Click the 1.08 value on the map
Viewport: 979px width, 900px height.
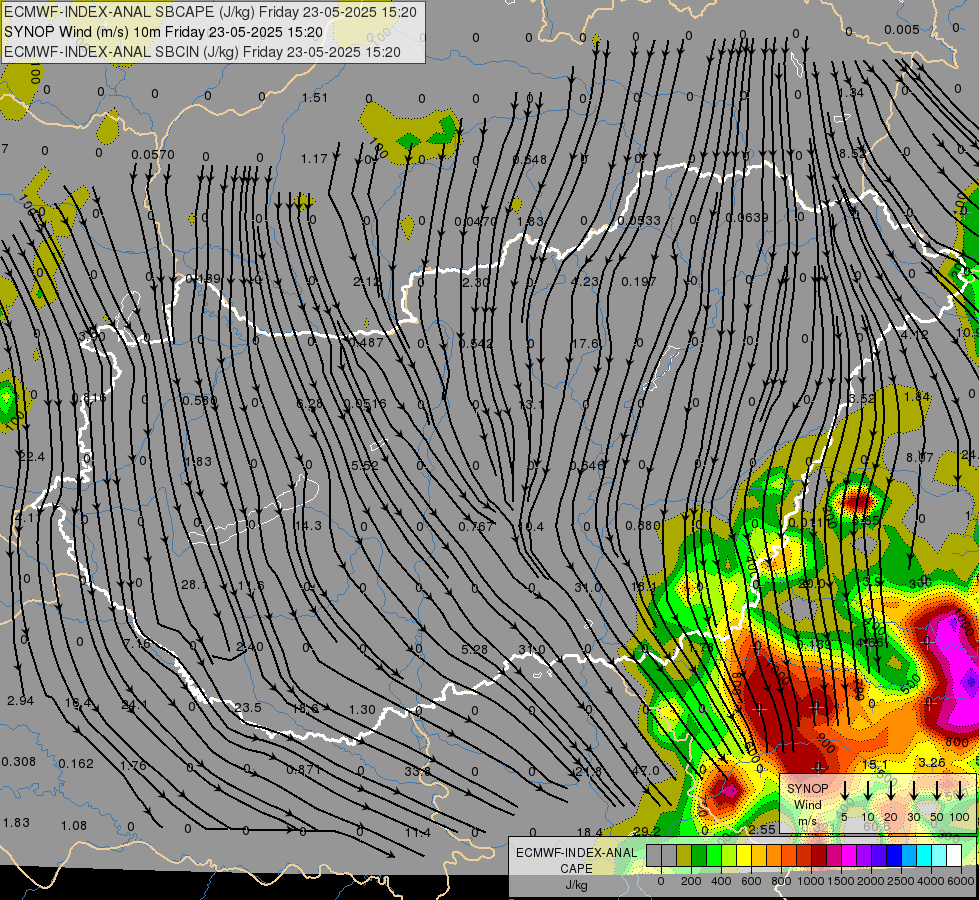[x=74, y=826]
